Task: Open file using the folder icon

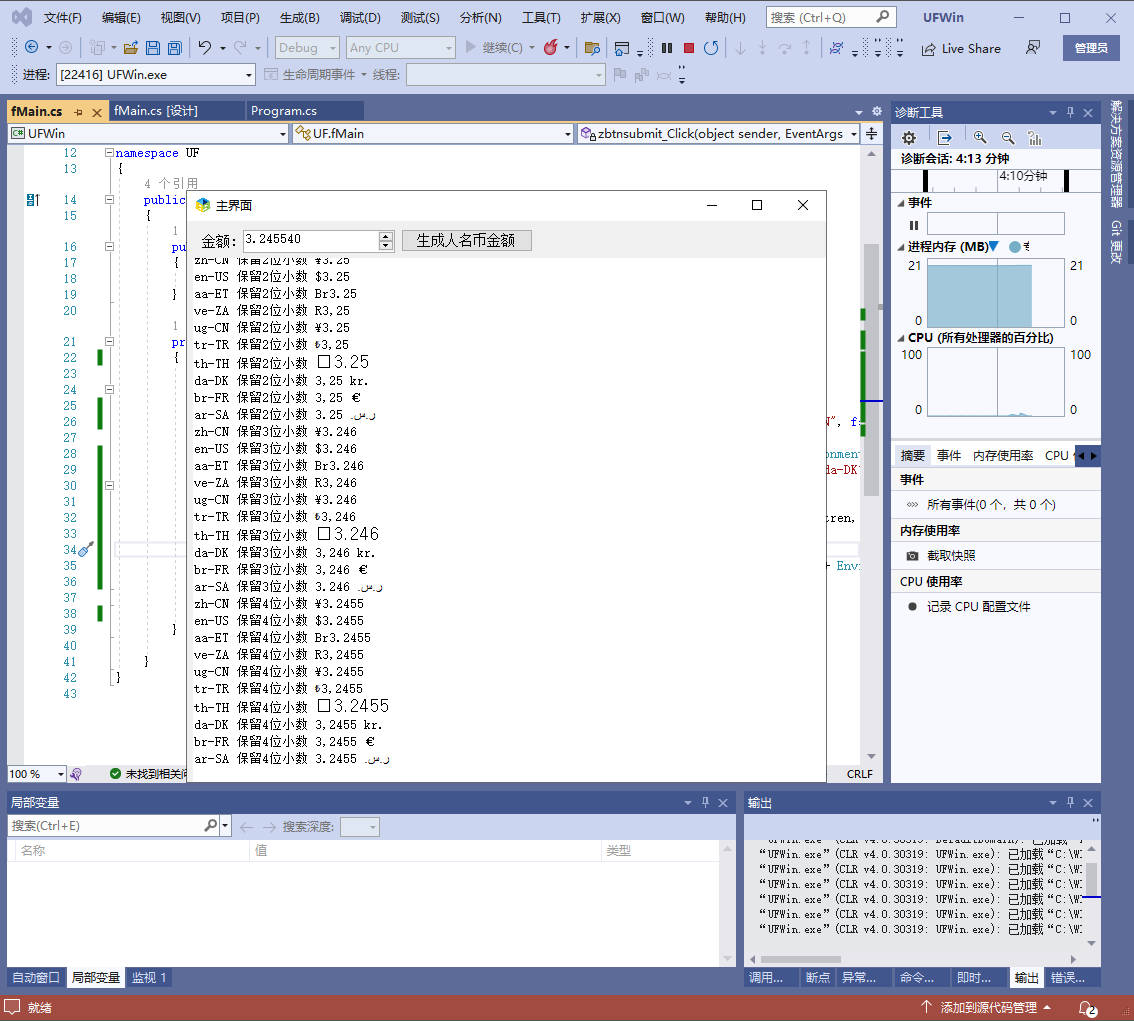Action: [131, 48]
